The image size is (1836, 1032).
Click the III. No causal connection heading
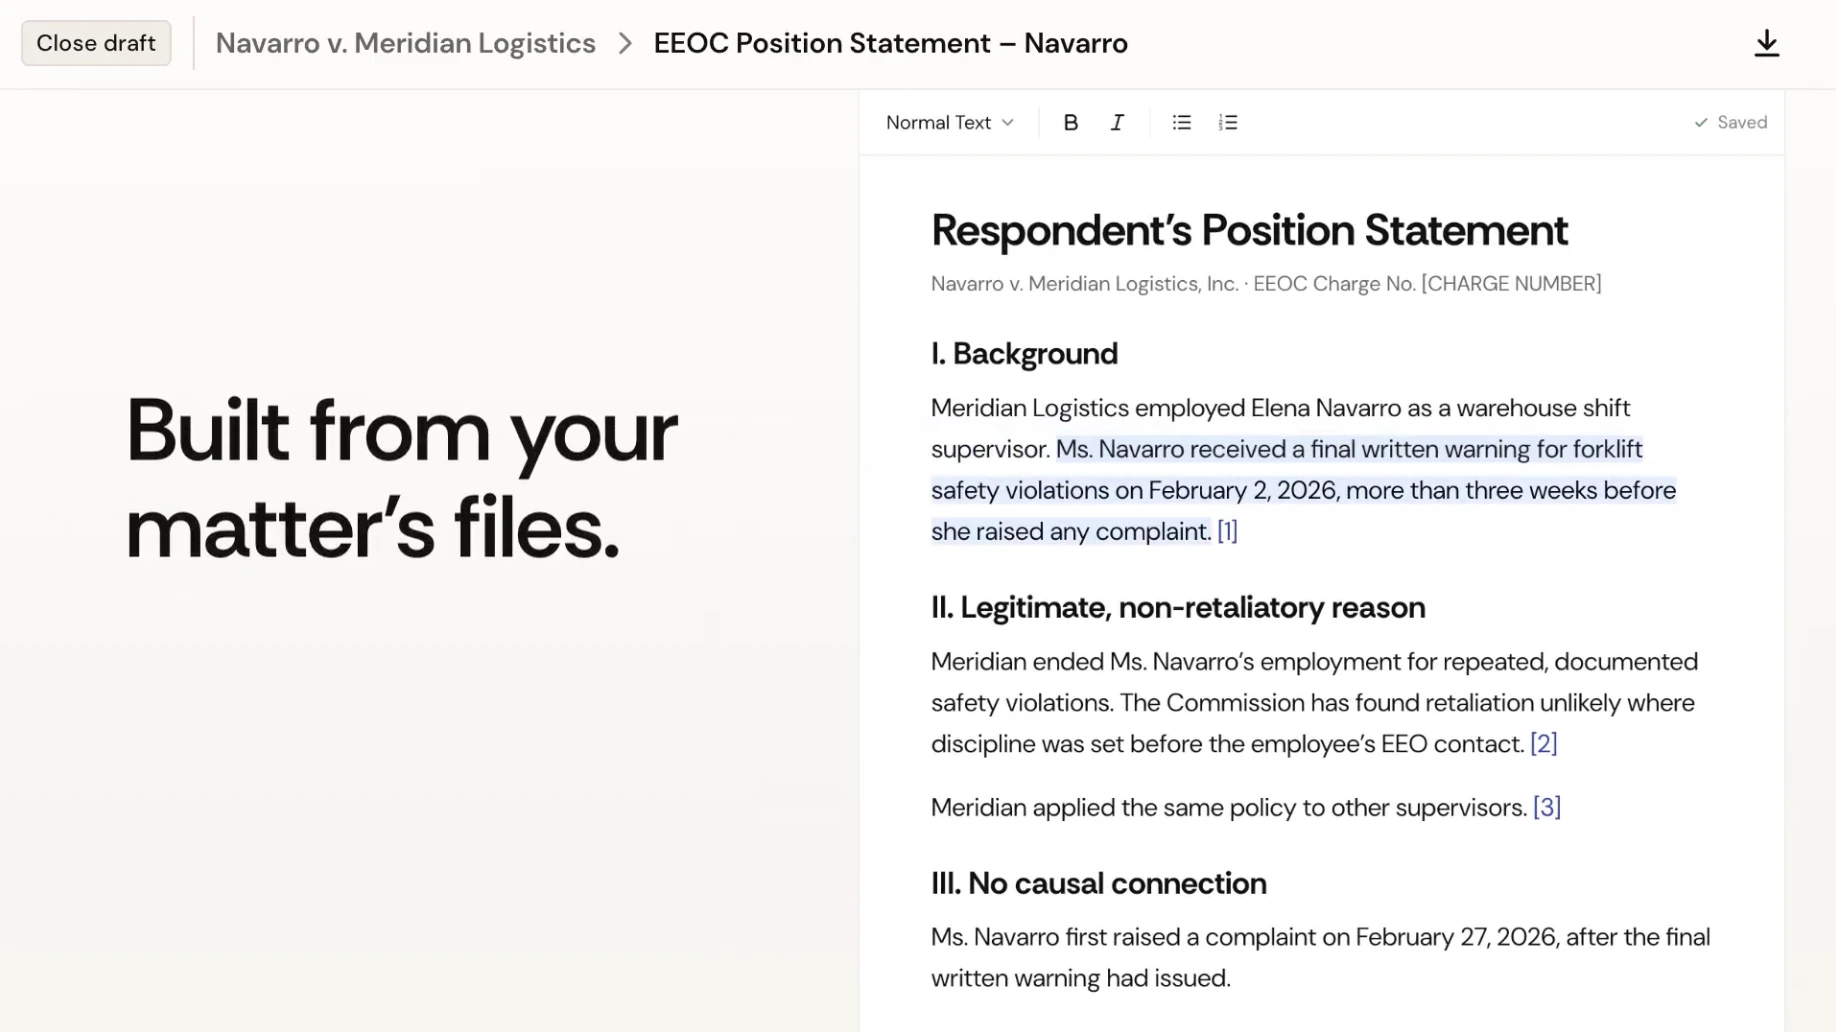[x=1098, y=883]
